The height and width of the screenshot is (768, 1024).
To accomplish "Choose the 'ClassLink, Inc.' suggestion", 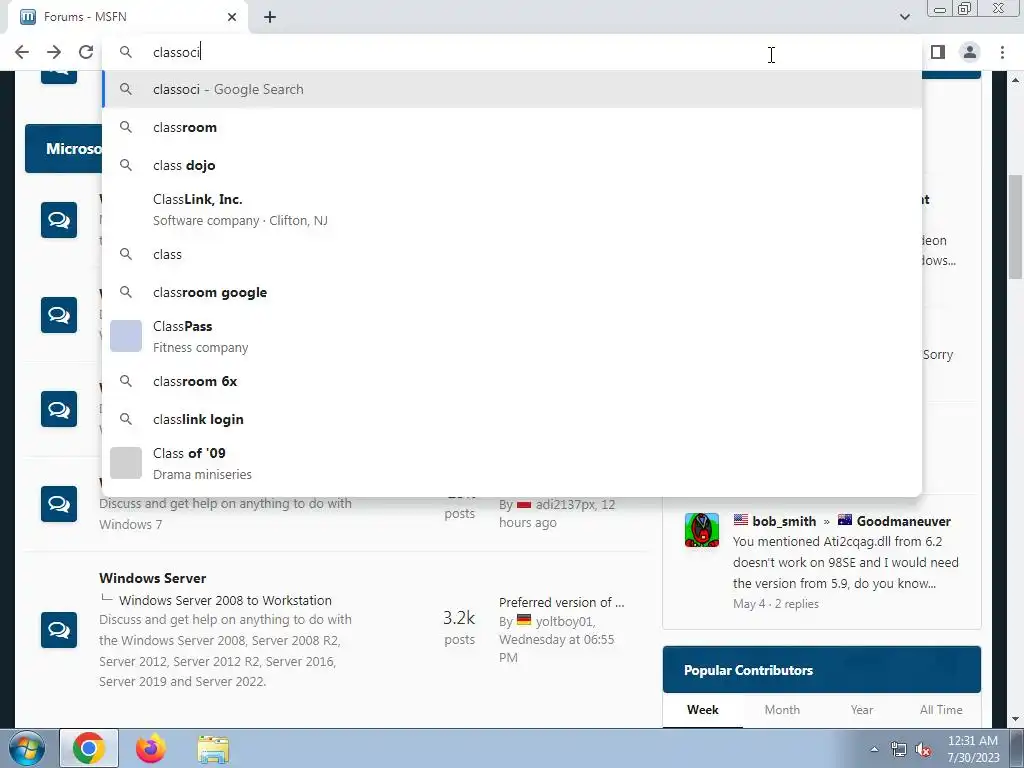I will pos(512,210).
